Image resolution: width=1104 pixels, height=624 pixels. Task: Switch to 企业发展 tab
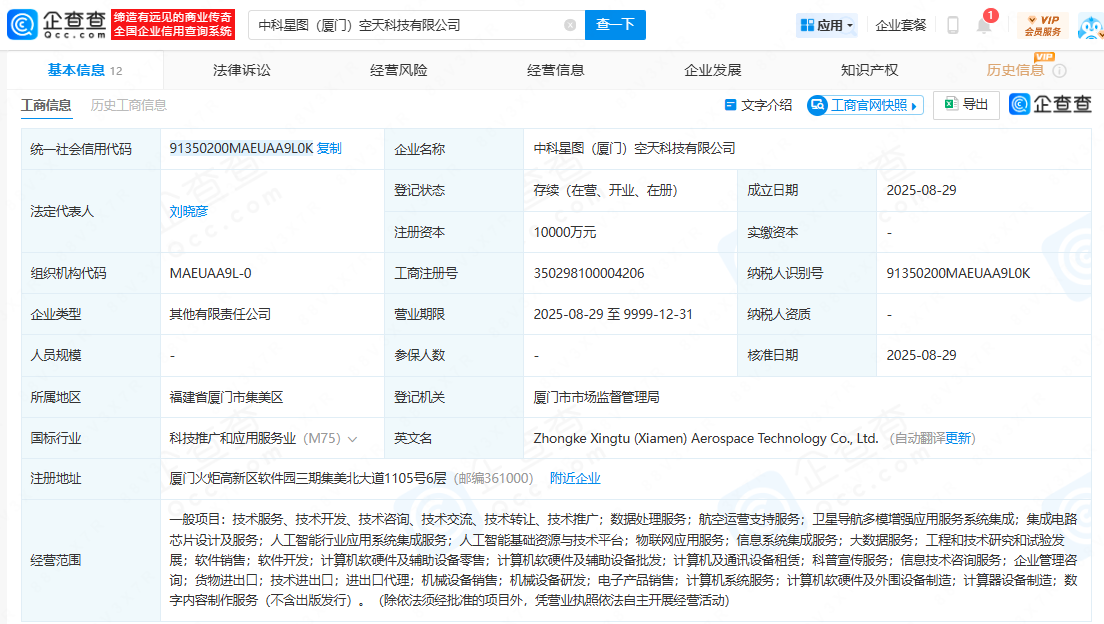point(713,70)
